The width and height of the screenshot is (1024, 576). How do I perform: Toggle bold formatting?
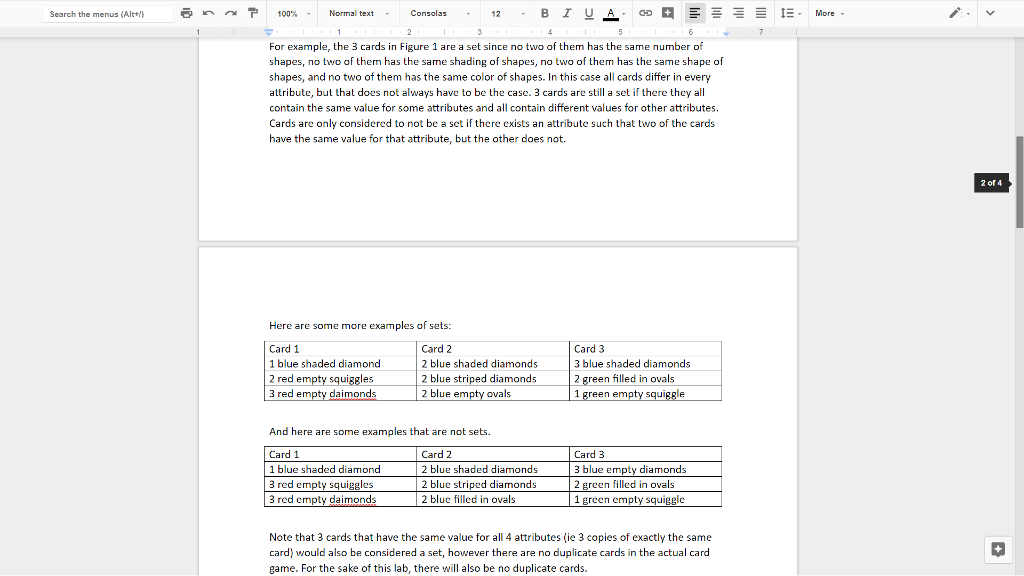545,13
